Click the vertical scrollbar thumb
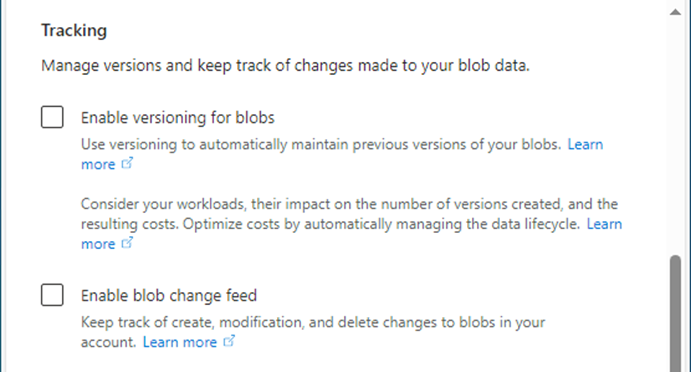The width and height of the screenshot is (691, 372). click(675, 314)
